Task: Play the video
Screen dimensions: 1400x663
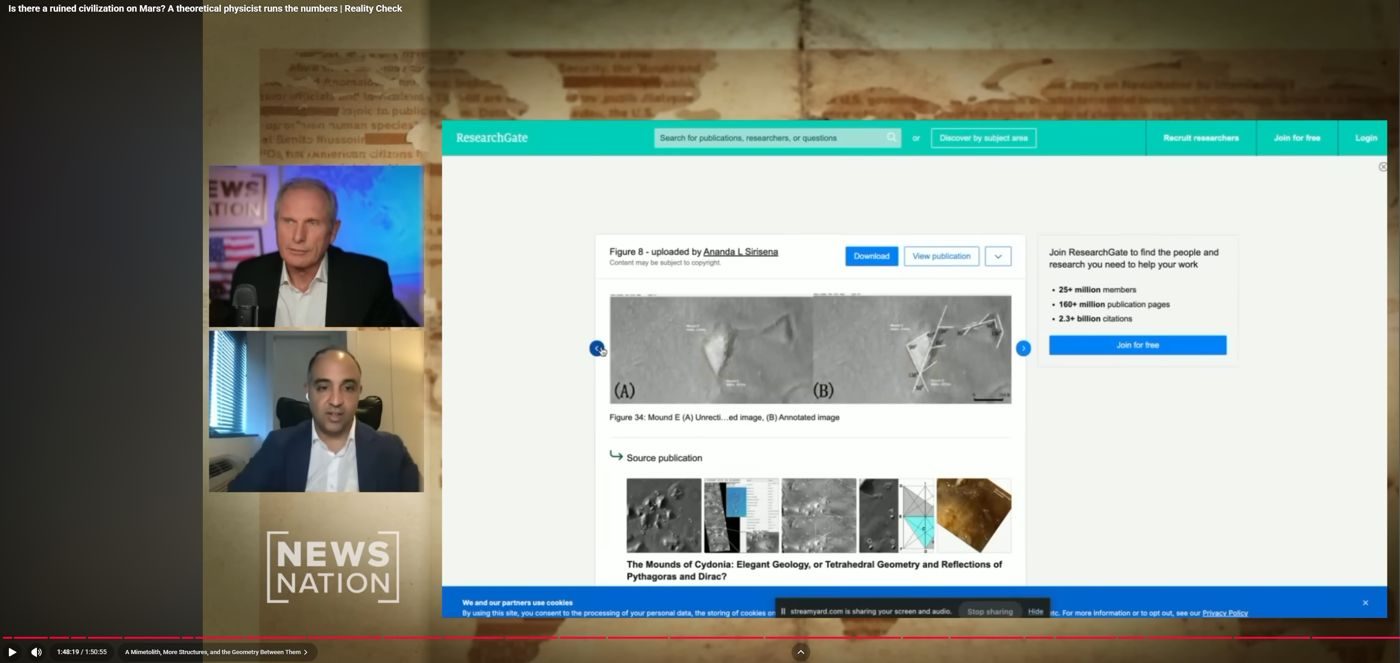Action: 12,652
